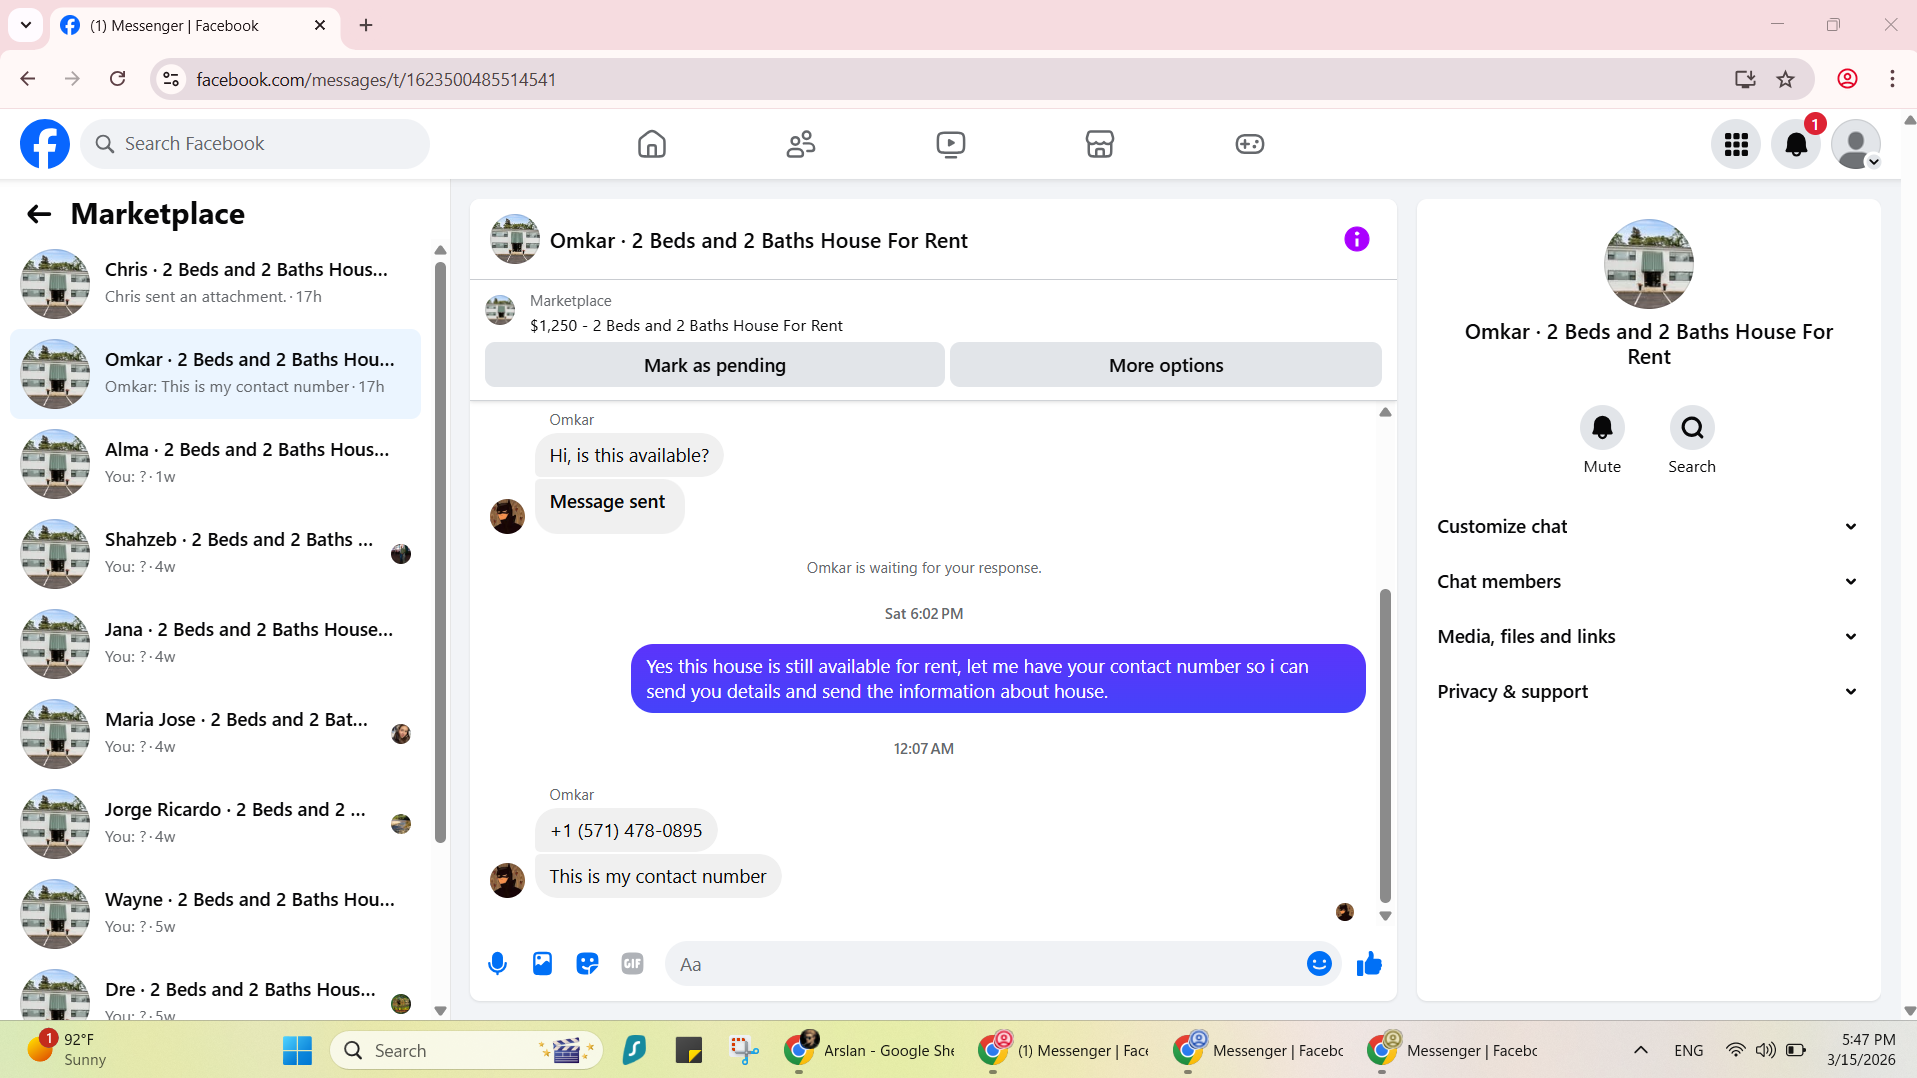Click the chat message scrollbar
1917x1078 pixels.
pyautogui.click(x=1385, y=745)
